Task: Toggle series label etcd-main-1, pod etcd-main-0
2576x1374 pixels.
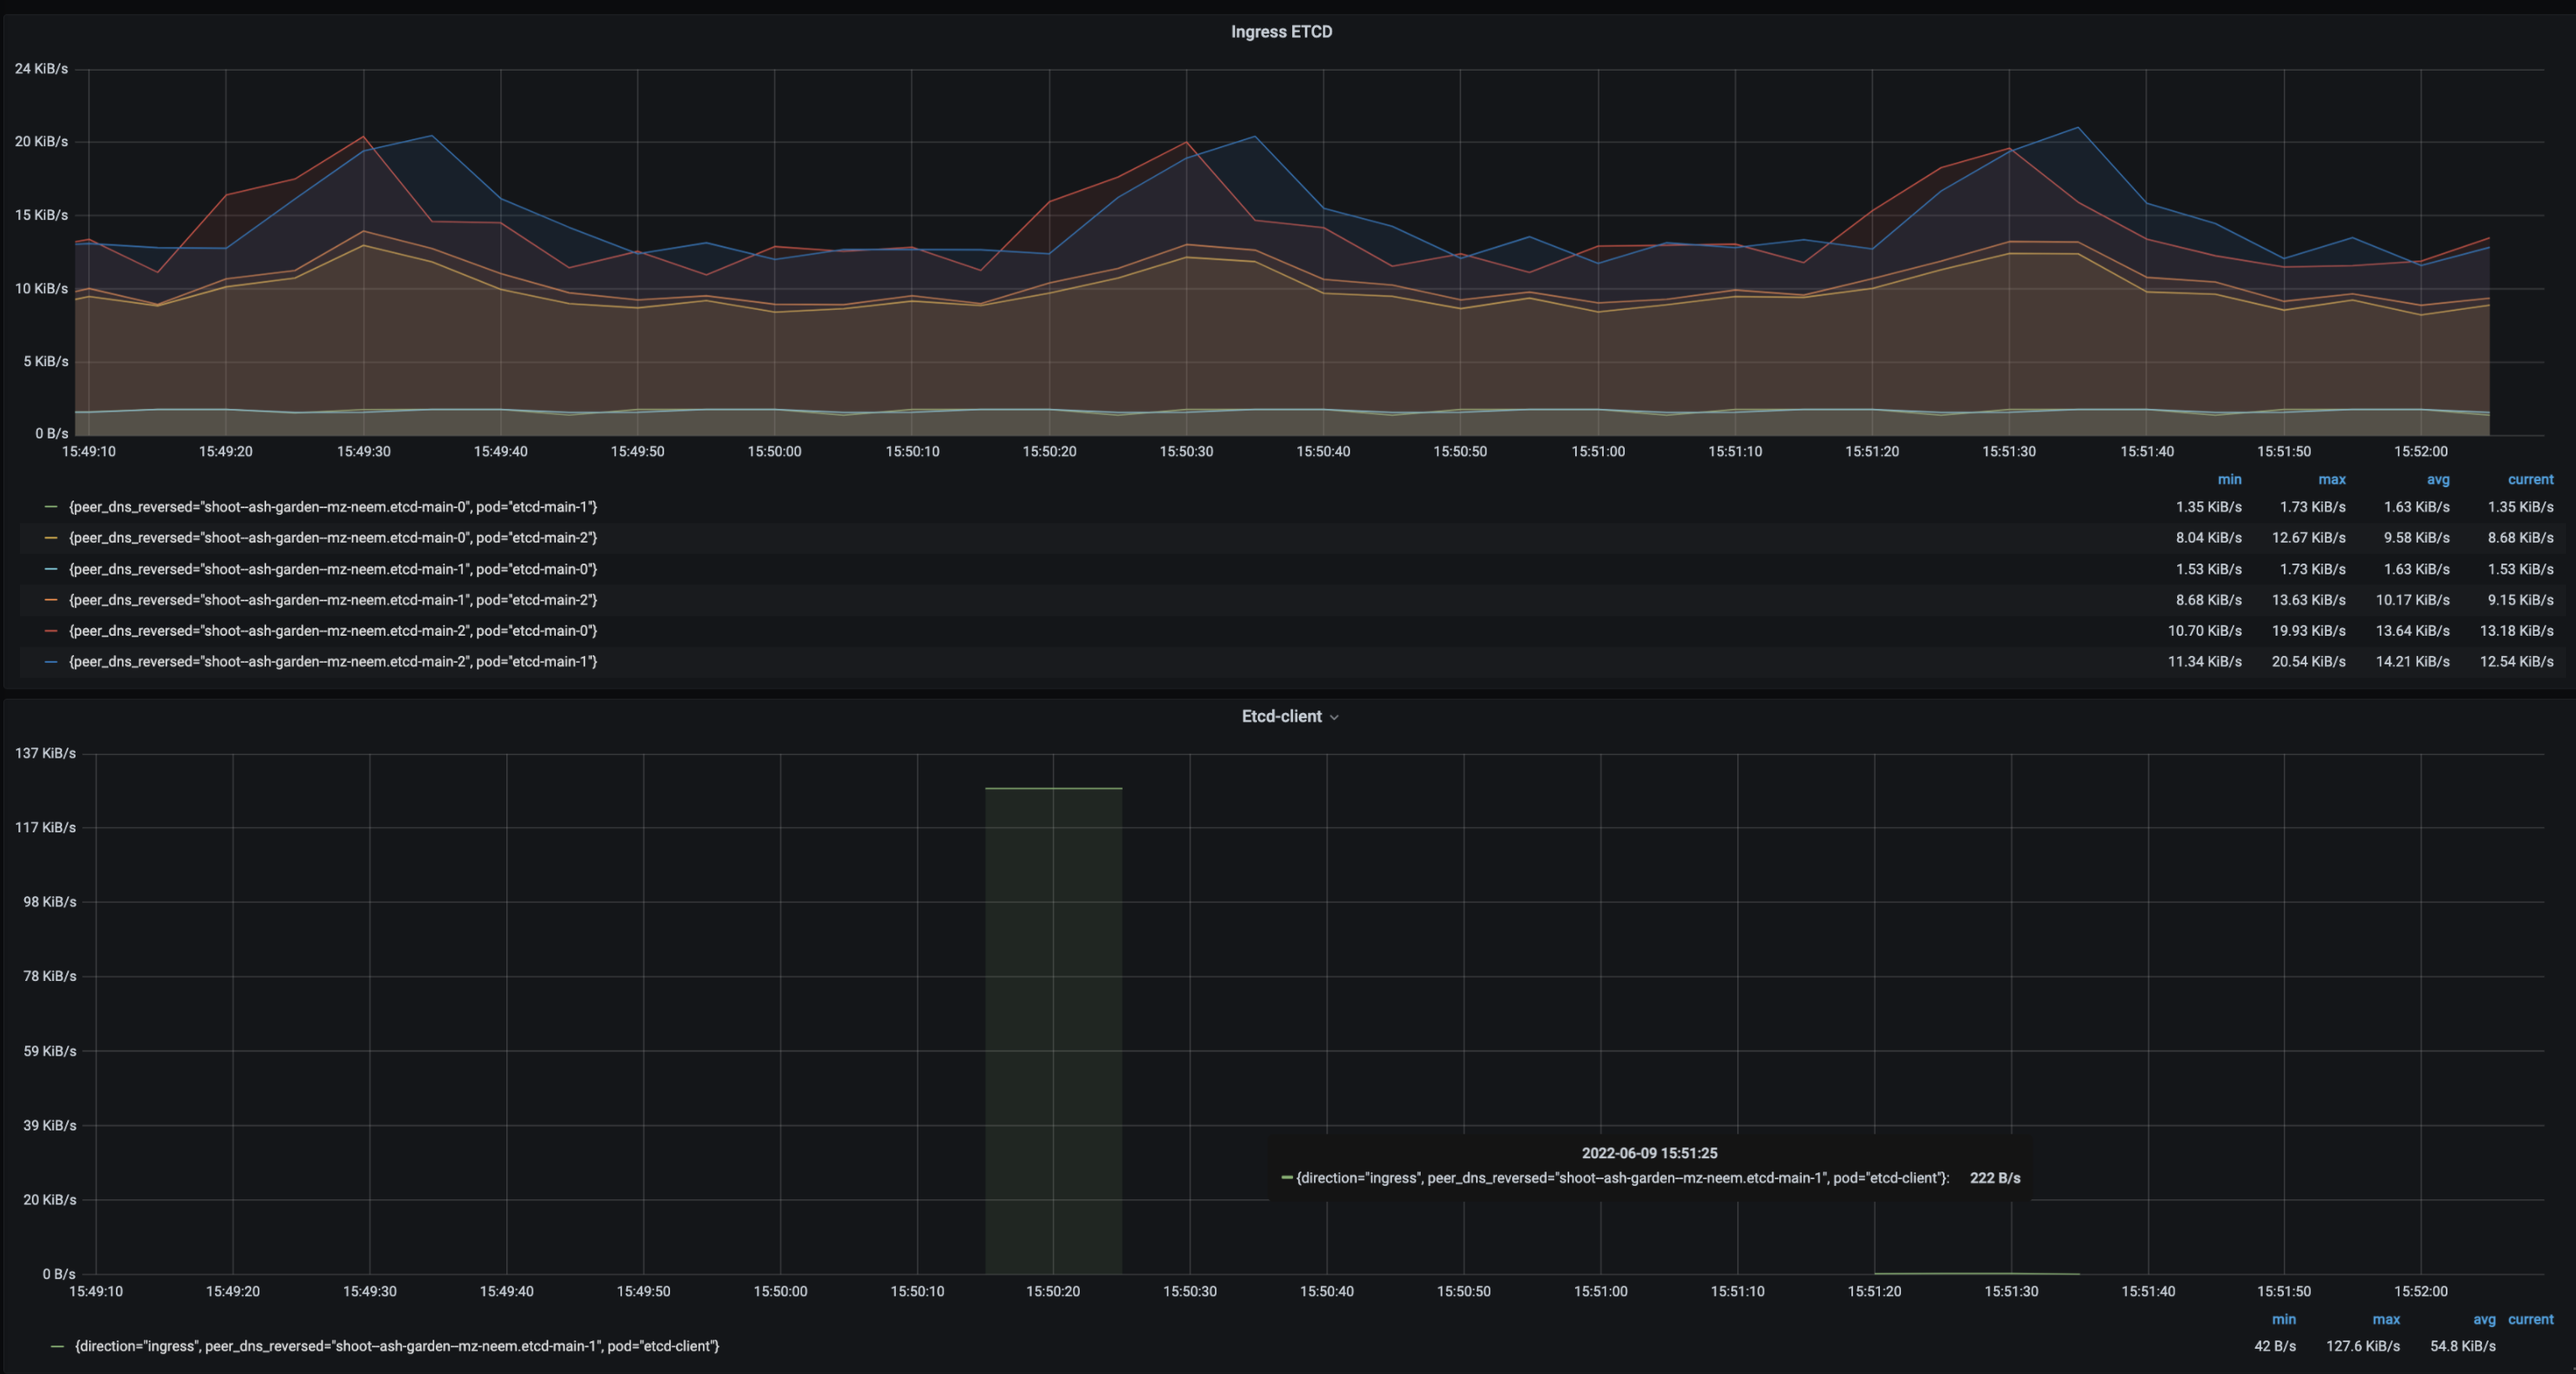Action: click(x=332, y=569)
